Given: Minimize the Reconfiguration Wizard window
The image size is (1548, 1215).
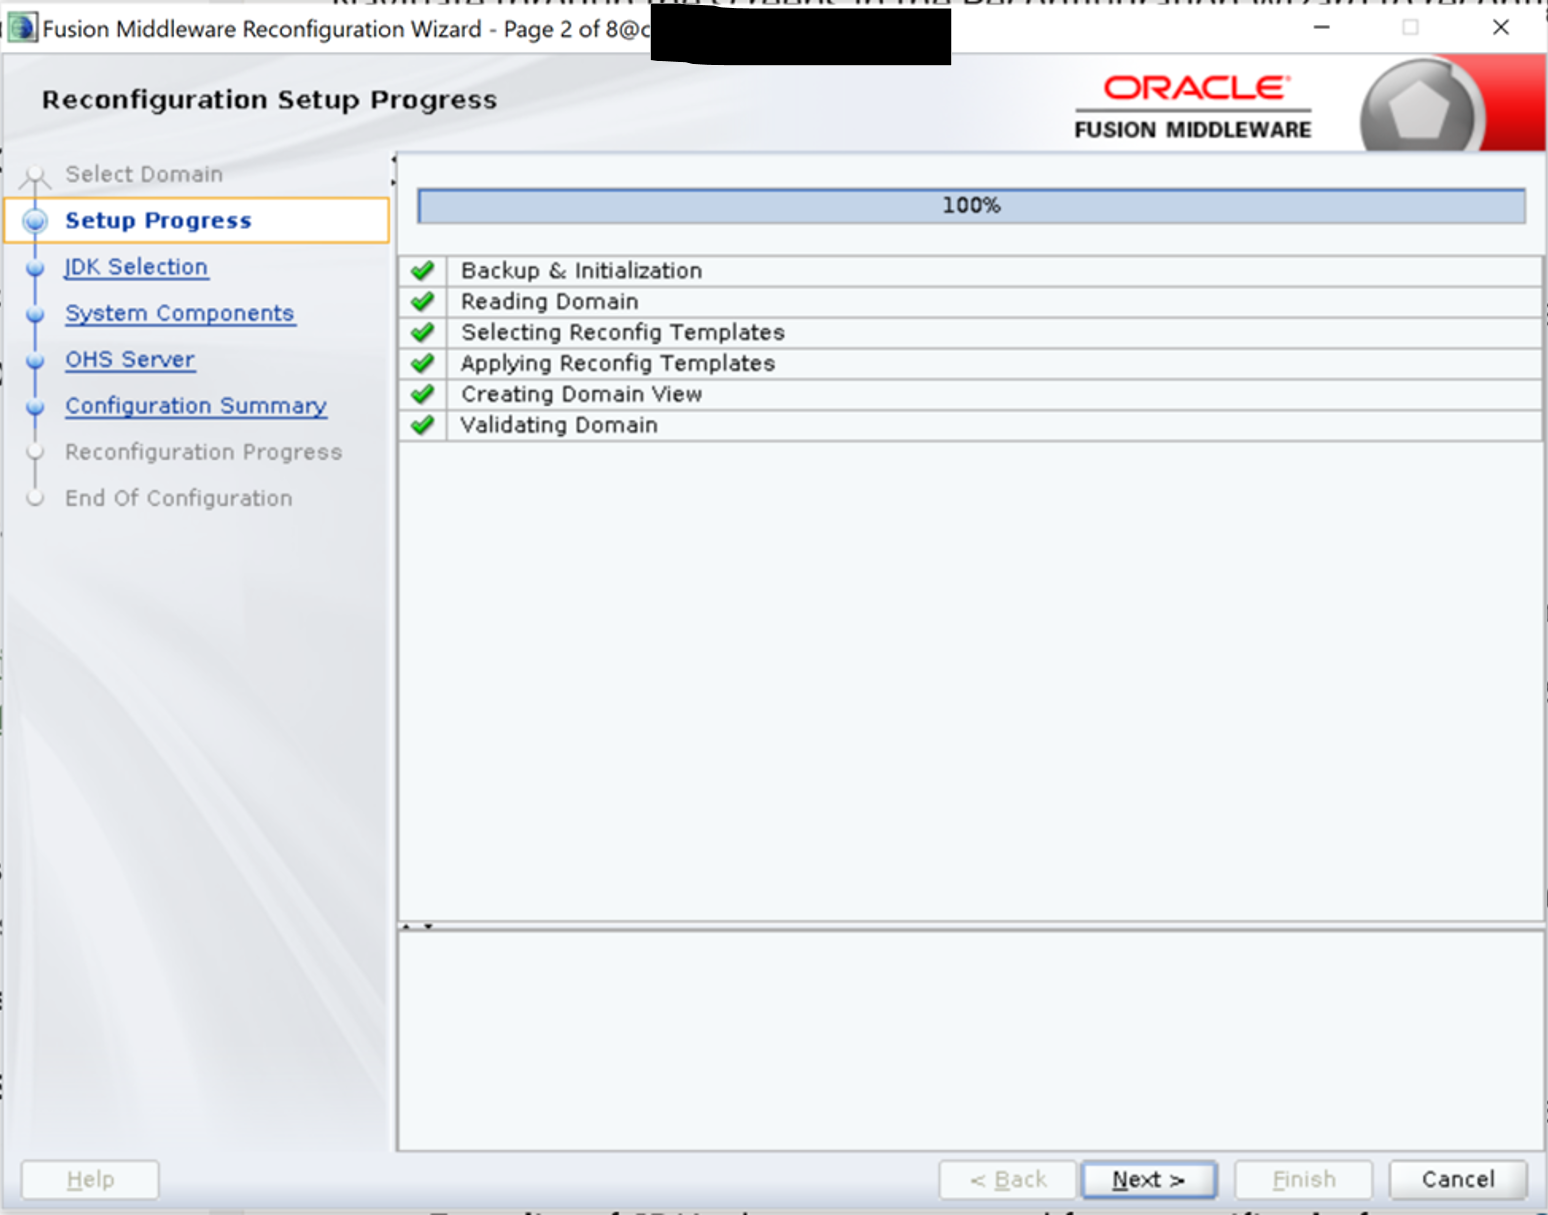Looking at the screenshot, I should tap(1321, 28).
